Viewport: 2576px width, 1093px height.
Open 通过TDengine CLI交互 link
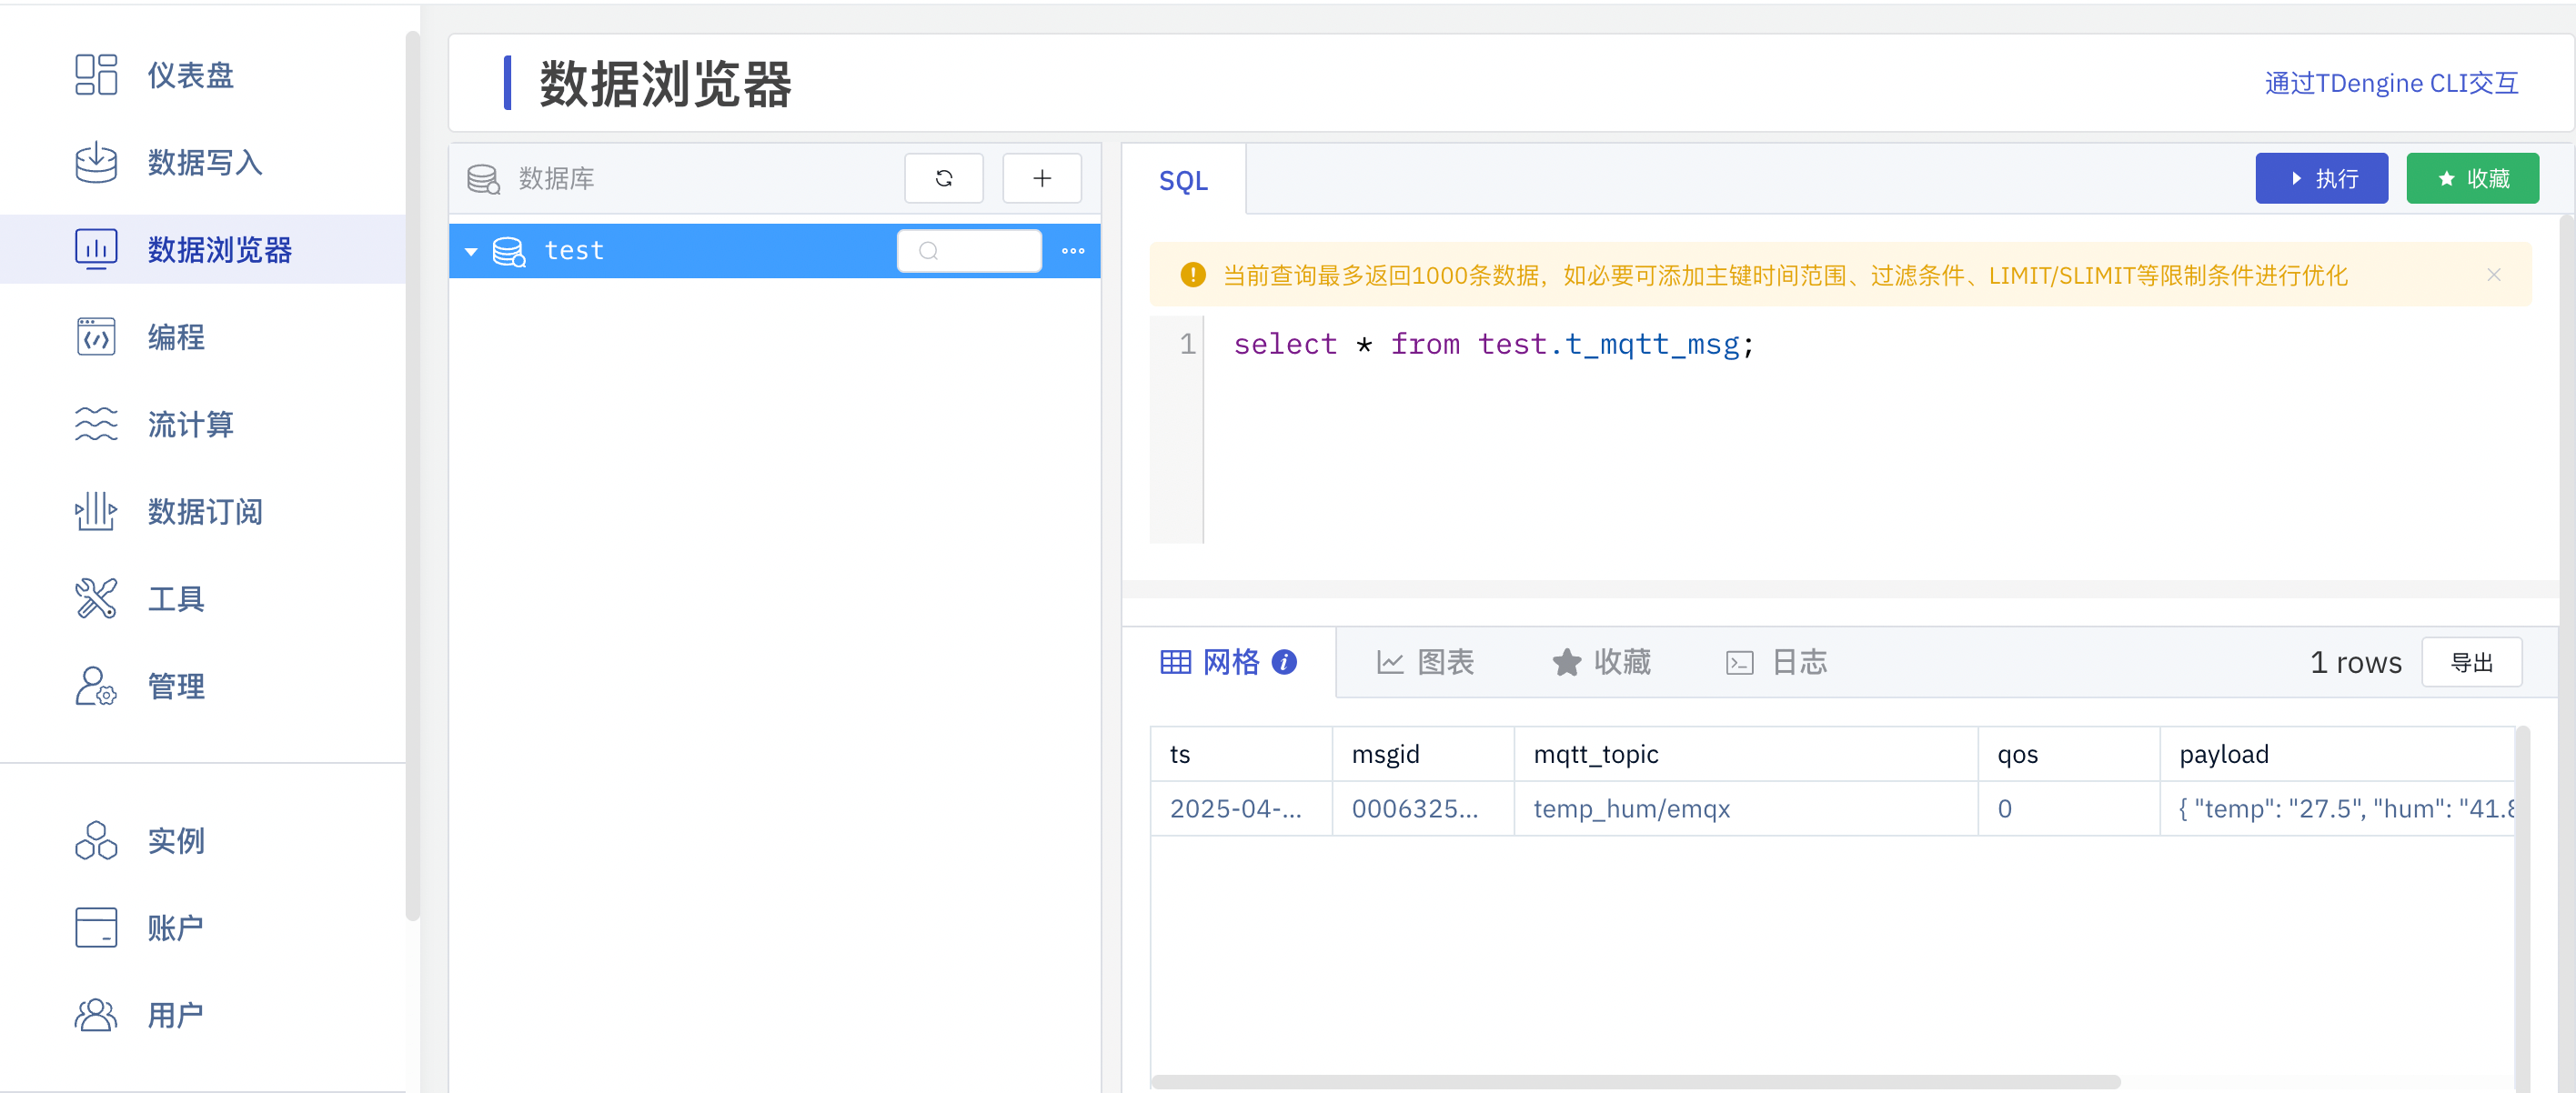(x=2391, y=83)
